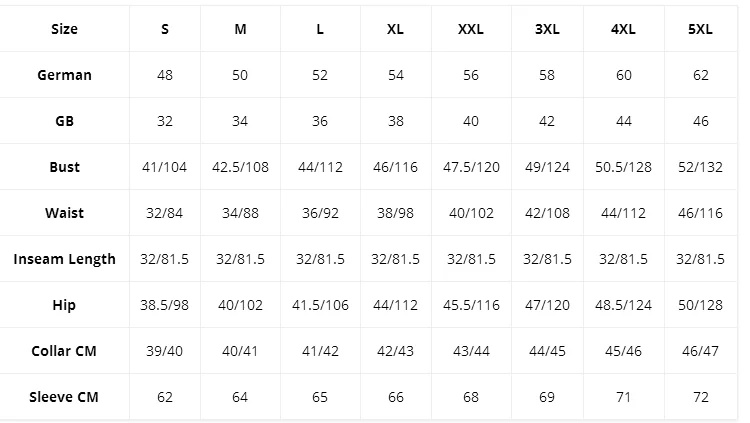Click the Bust row label

point(64,167)
